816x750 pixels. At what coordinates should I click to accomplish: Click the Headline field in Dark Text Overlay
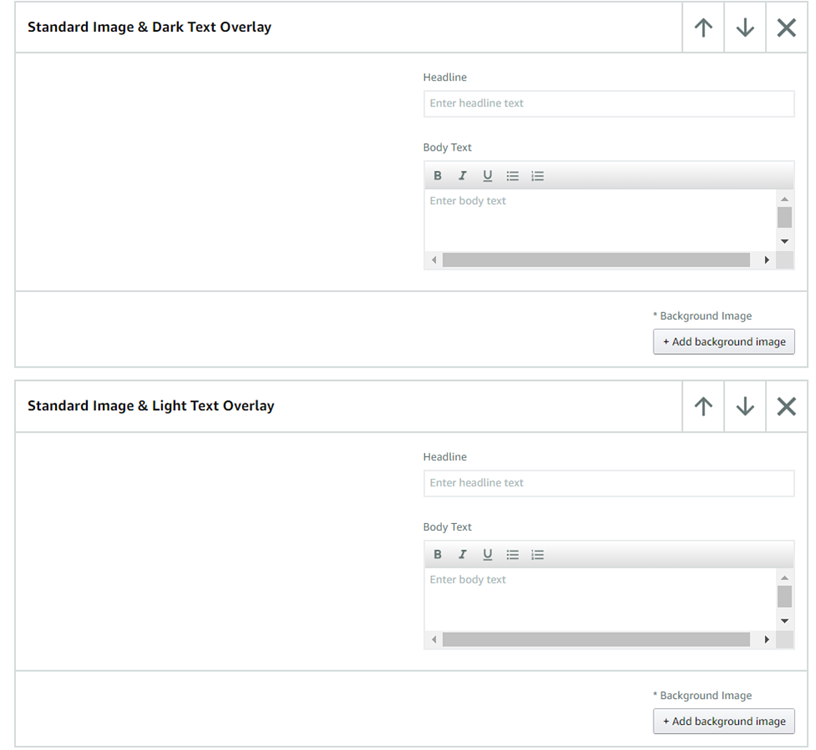[x=608, y=103]
